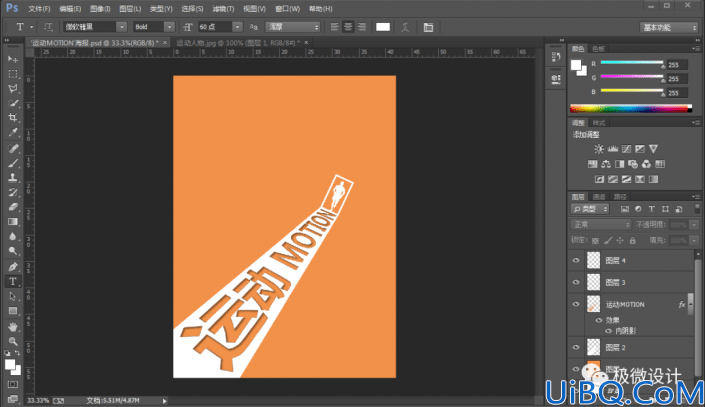Open the font family dropdown 微软雅黑
The image size is (705, 407).
tap(121, 27)
